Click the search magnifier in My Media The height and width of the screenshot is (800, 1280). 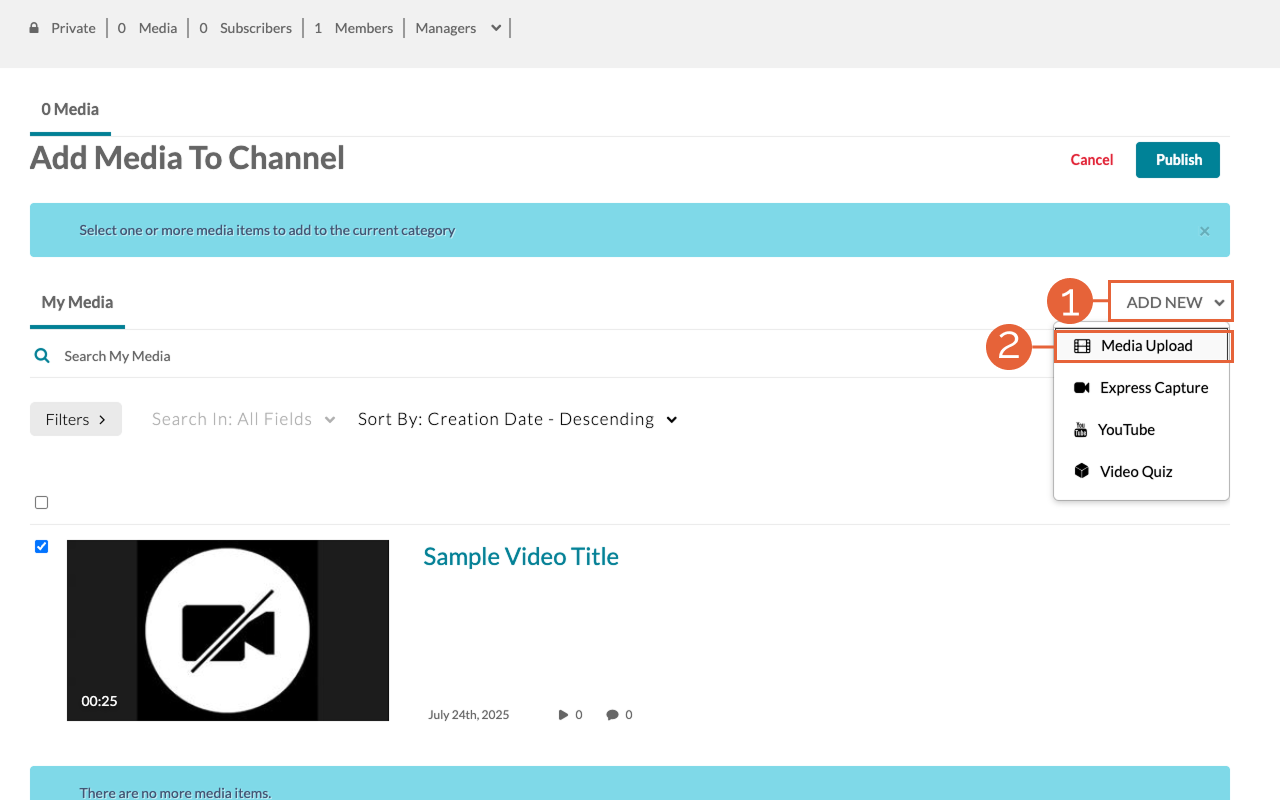[x=41, y=355]
